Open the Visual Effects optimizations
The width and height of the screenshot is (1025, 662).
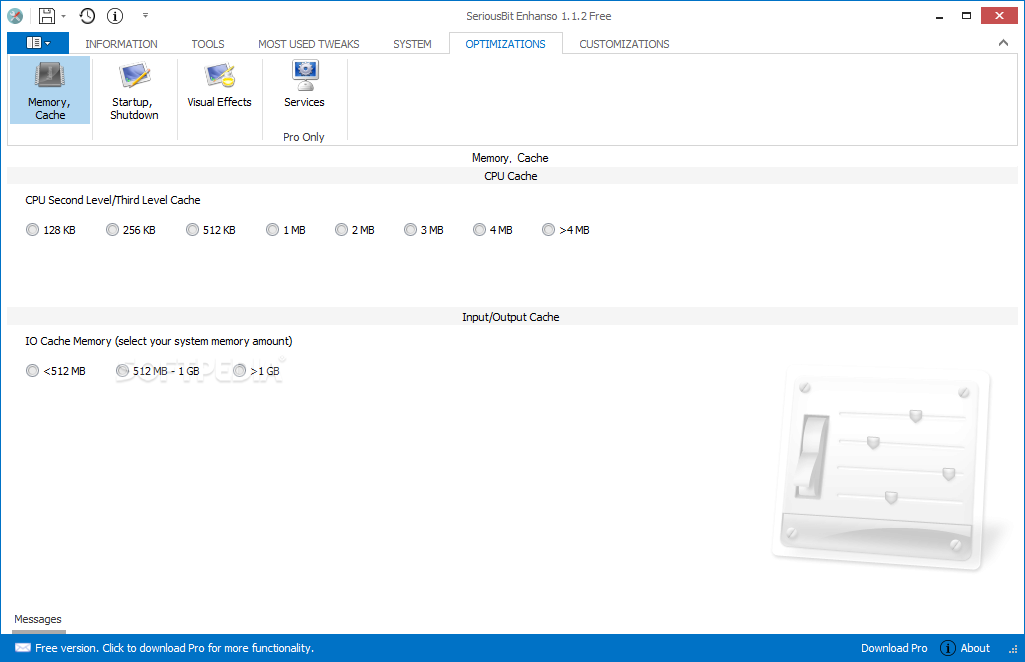[220, 85]
